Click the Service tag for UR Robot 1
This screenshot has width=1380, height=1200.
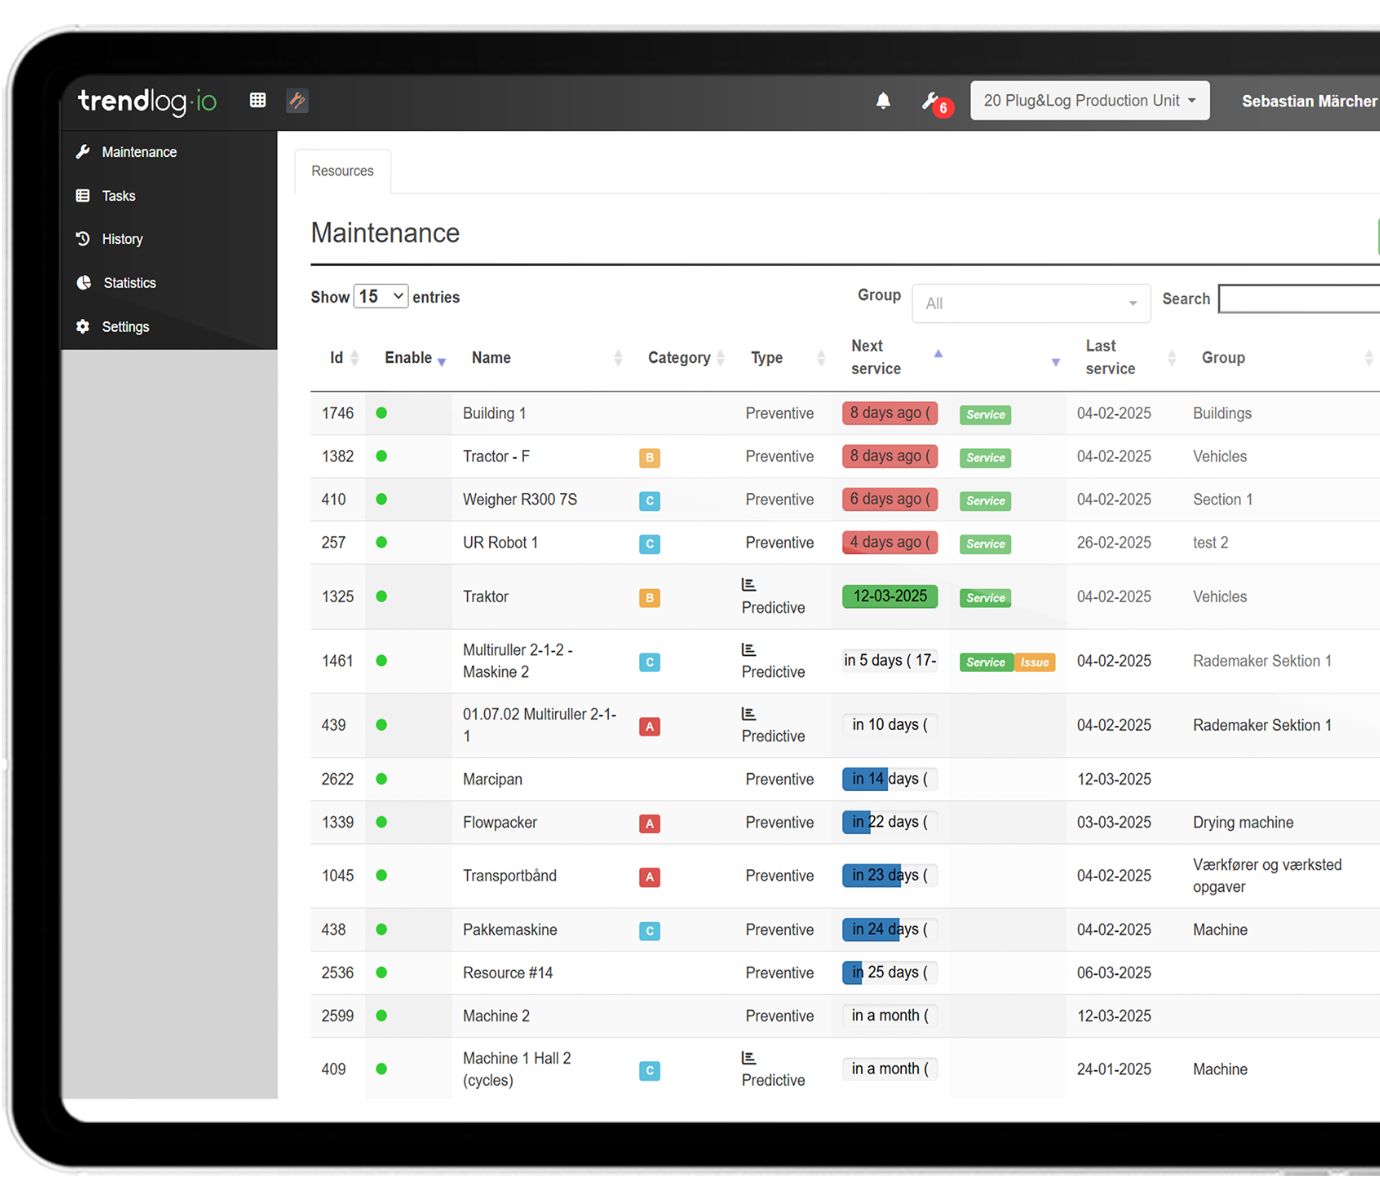(985, 544)
